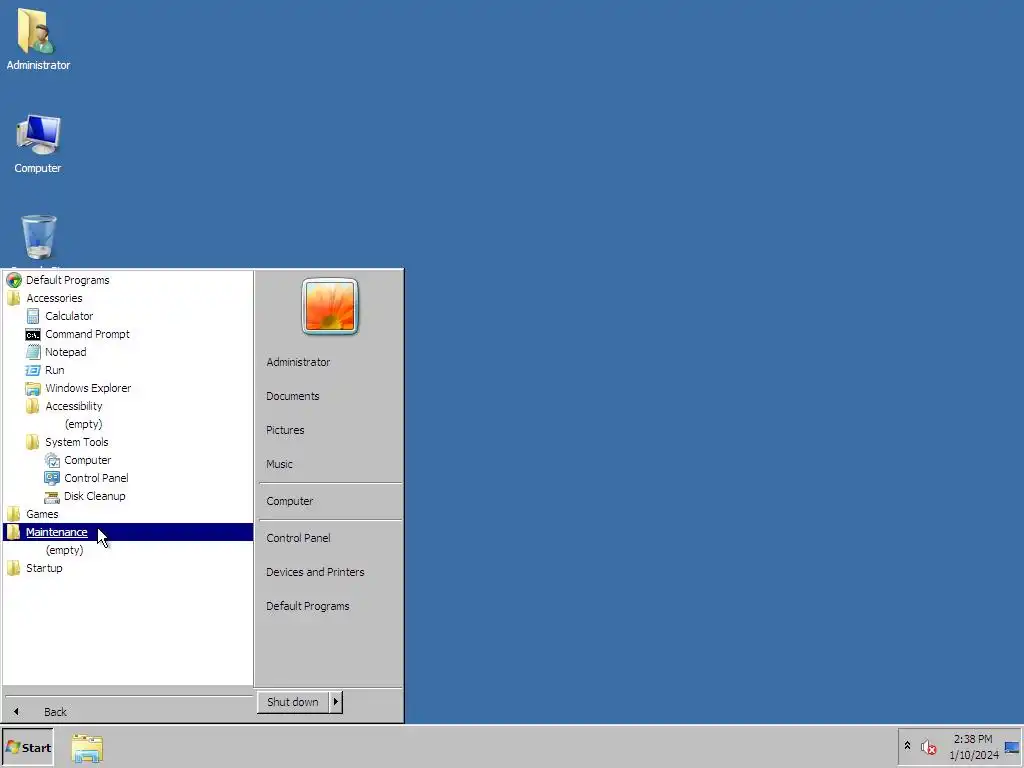Screen dimensions: 1024x768
Task: Click the Shut down button
Action: click(293, 702)
